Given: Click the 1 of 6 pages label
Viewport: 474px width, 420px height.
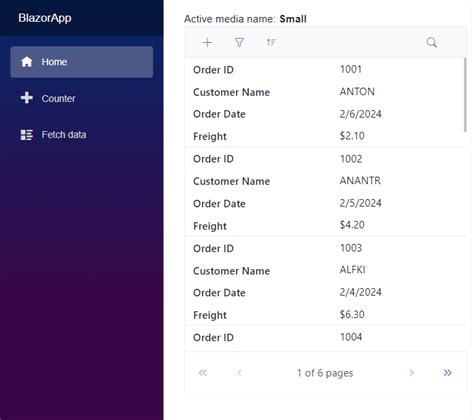Looking at the screenshot, I should pyautogui.click(x=325, y=373).
